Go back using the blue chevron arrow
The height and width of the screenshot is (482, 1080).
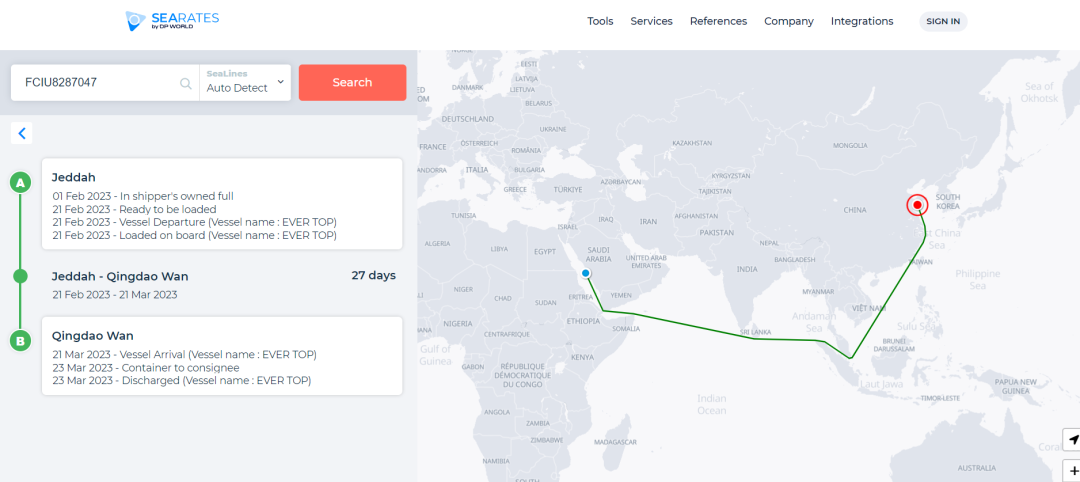click(21, 133)
